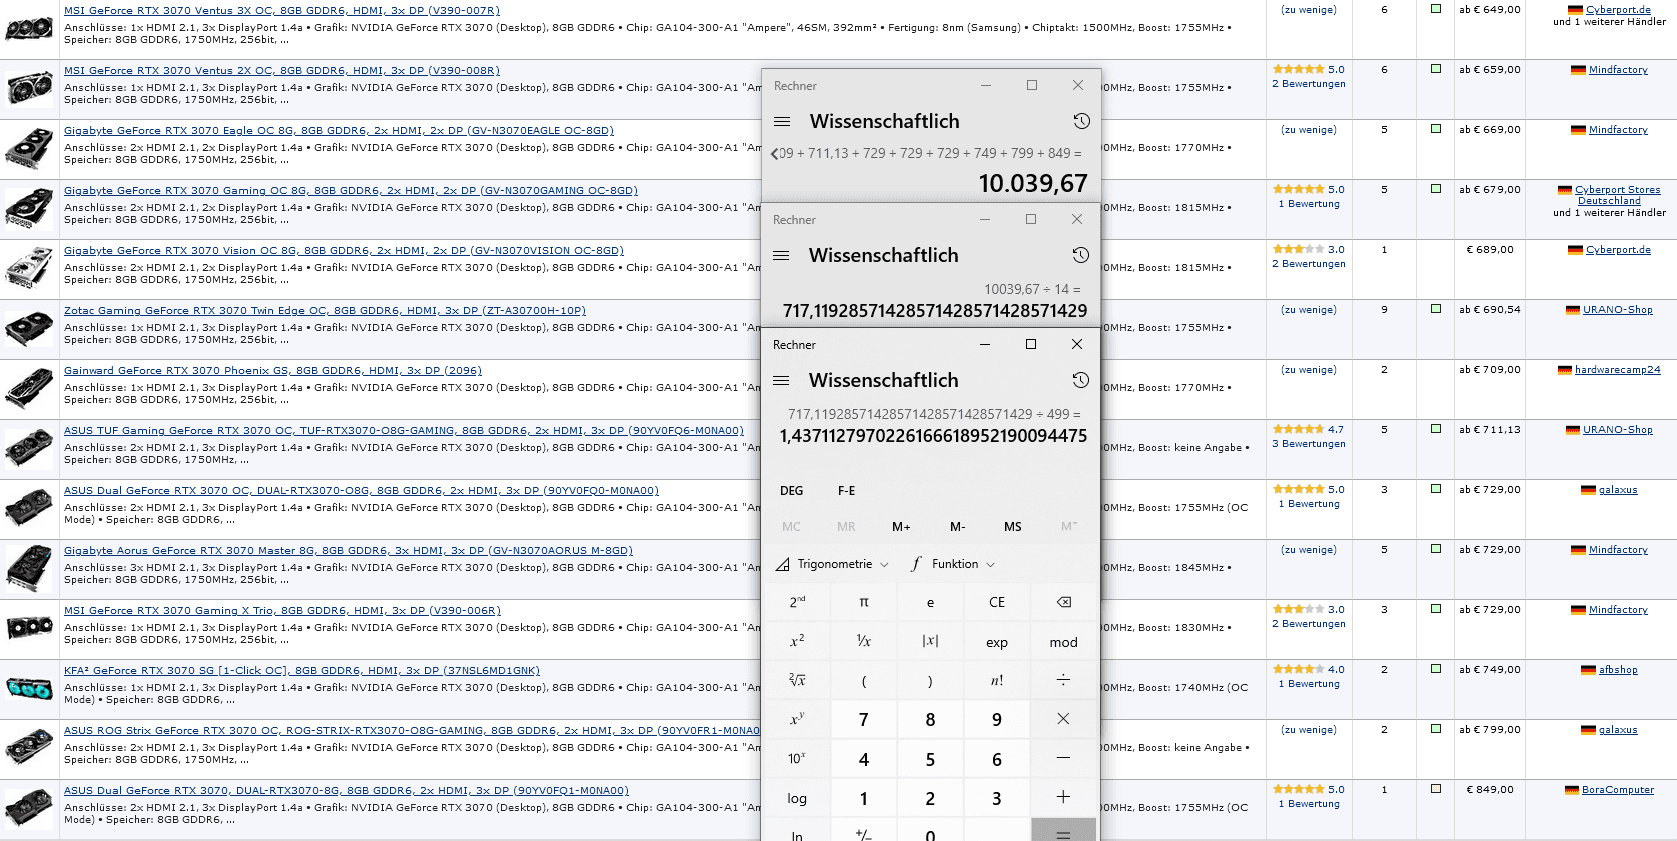Image resolution: width=1677 pixels, height=841 pixels.
Task: Click the pi constant key
Action: tap(864, 602)
